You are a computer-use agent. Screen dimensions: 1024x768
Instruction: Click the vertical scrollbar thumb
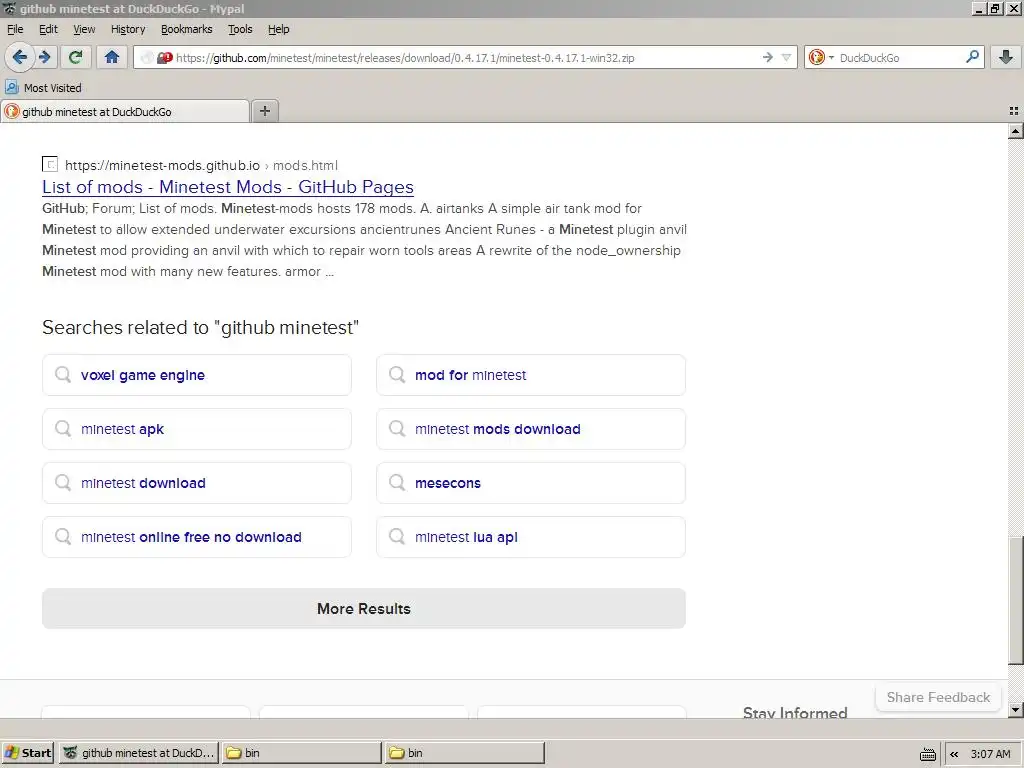(x=1016, y=600)
